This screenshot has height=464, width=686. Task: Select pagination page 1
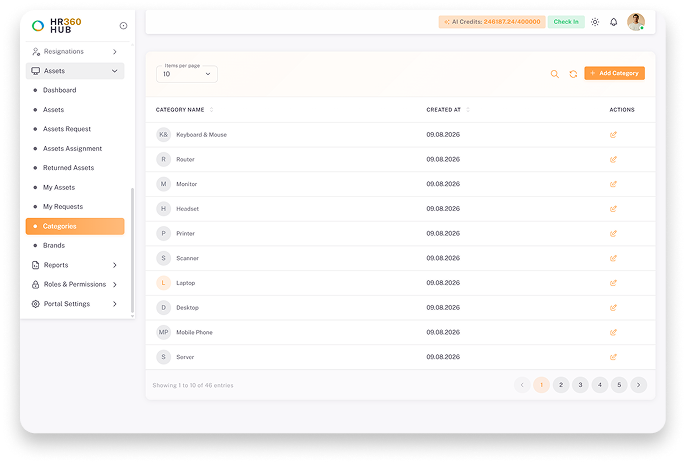point(541,385)
